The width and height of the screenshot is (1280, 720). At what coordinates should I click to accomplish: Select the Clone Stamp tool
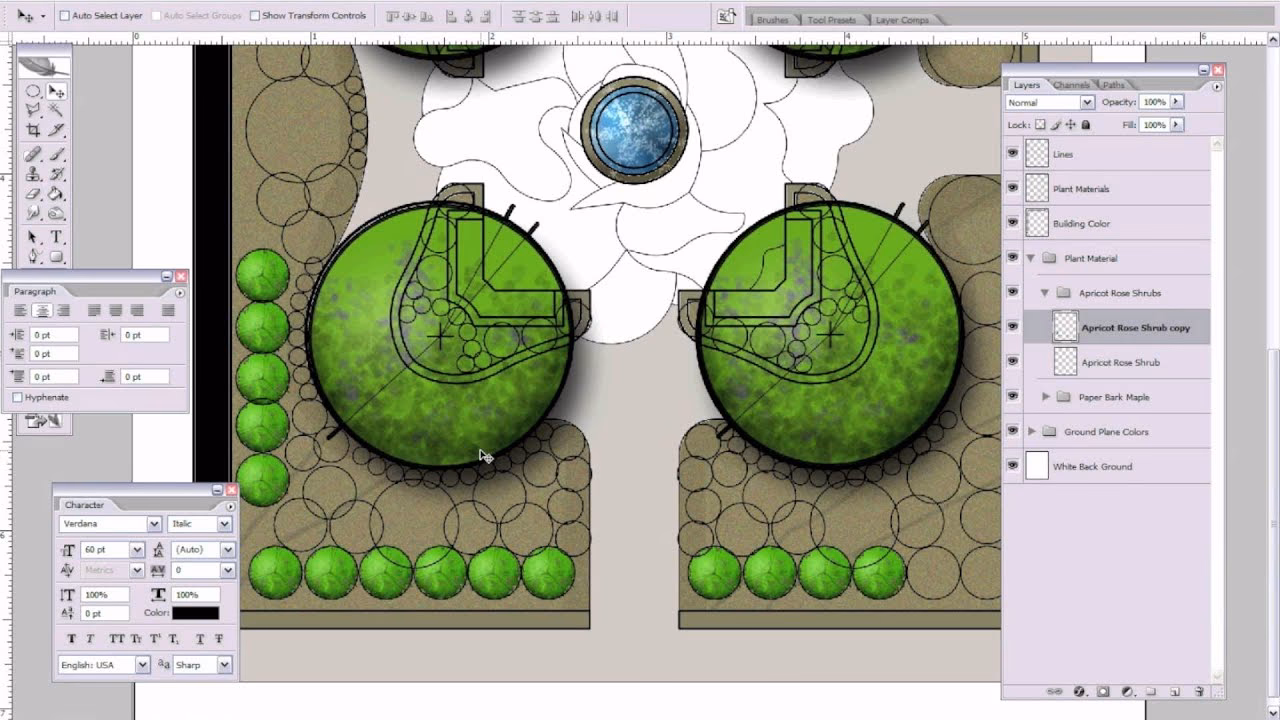pyautogui.click(x=33, y=172)
